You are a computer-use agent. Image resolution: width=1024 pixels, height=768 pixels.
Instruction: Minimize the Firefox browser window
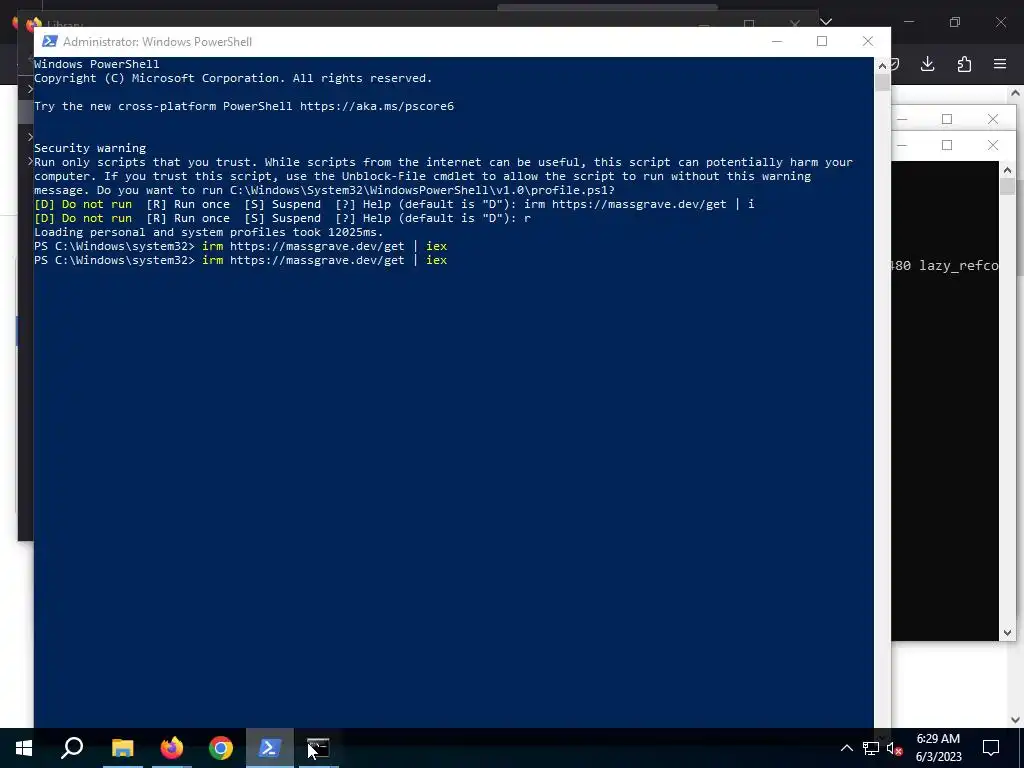pyautogui.click(x=909, y=22)
